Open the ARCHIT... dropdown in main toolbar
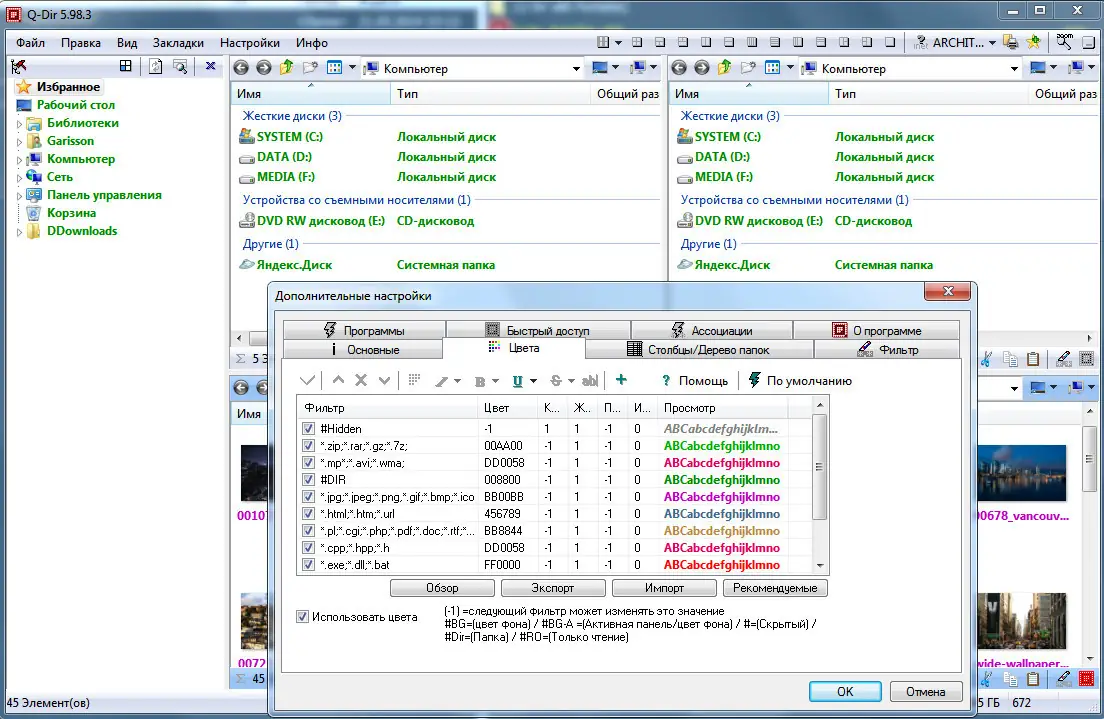The height and width of the screenshot is (719, 1104). [992, 43]
